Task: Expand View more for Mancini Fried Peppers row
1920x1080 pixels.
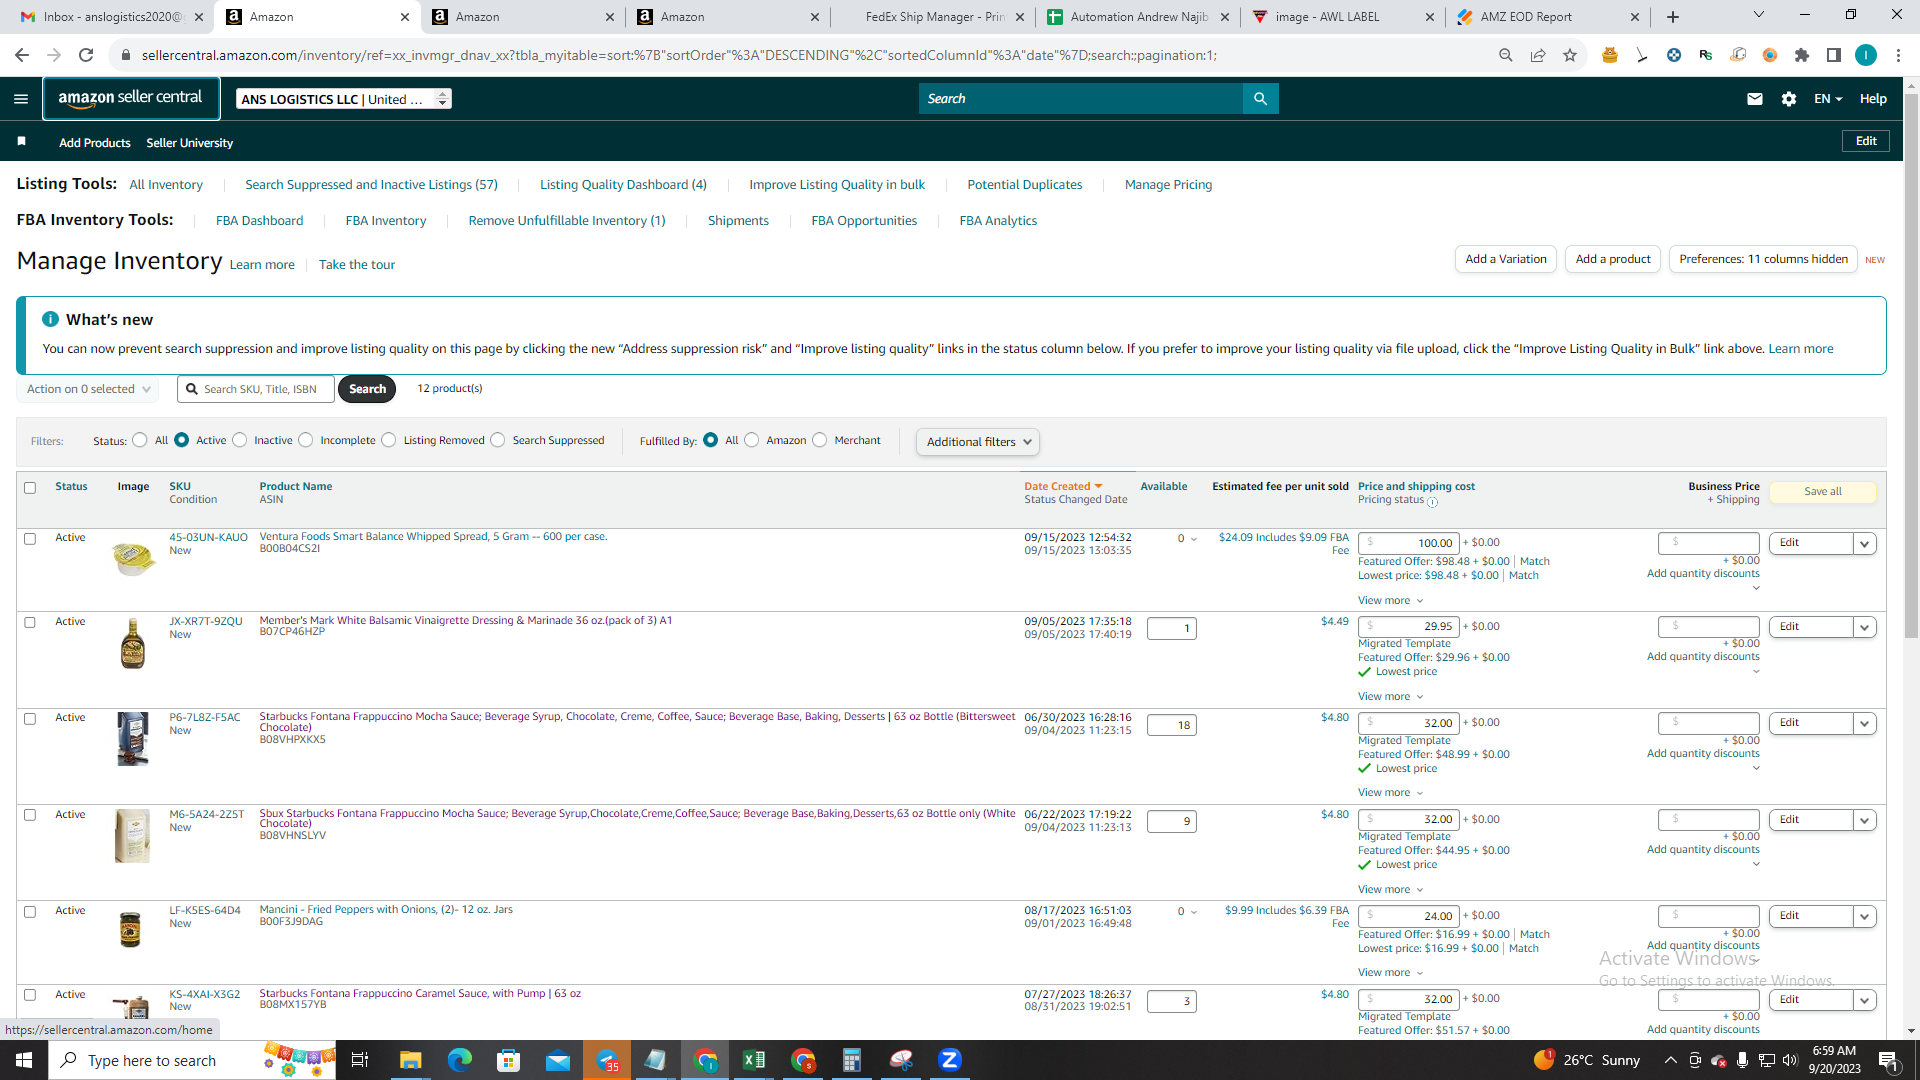Action: [1390, 973]
